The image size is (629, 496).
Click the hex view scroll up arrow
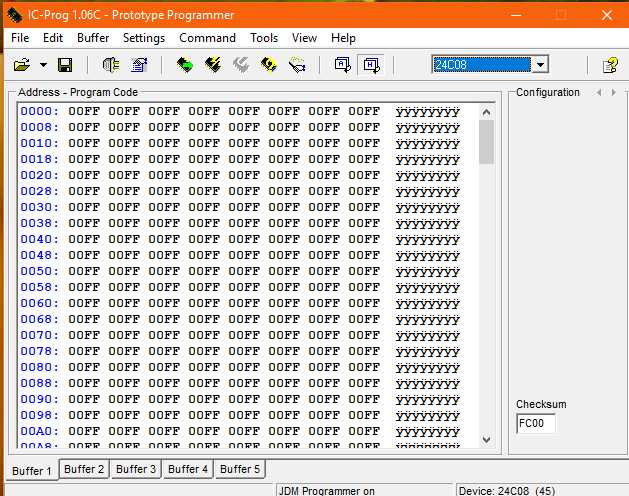[x=486, y=112]
